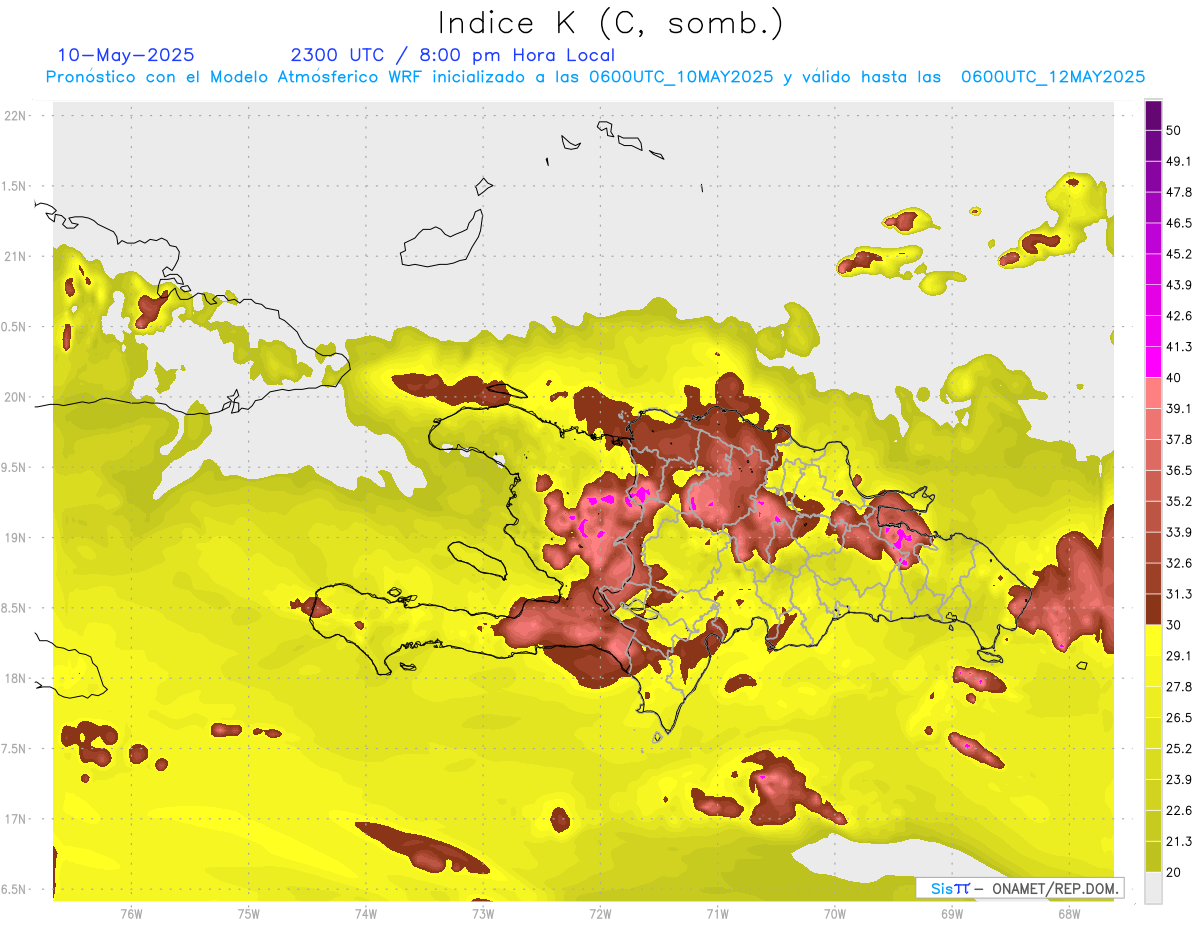Image resolution: width=1200 pixels, height=927 pixels.
Task: Select the '43.9' colorbar label
Action: (x=1178, y=285)
